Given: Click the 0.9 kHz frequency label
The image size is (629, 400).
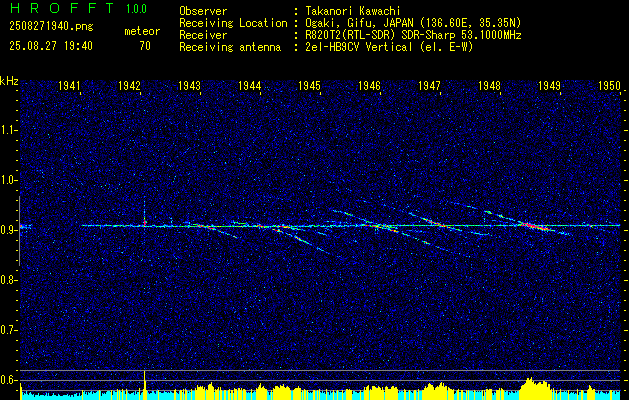Looking at the screenshot, I should (7, 230).
